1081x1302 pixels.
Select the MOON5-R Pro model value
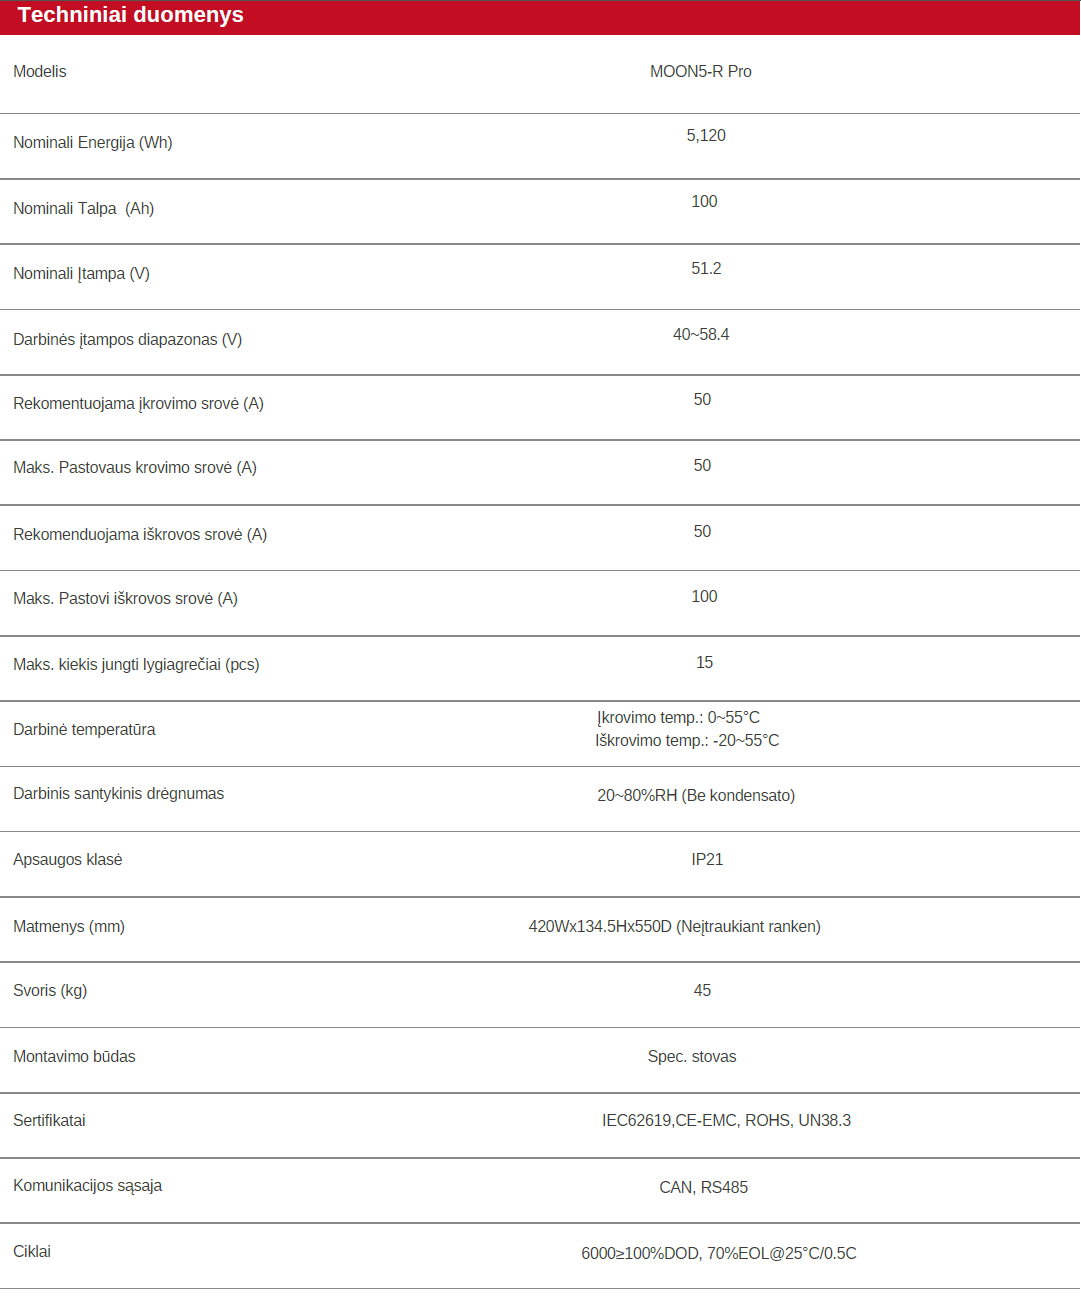[x=701, y=72]
